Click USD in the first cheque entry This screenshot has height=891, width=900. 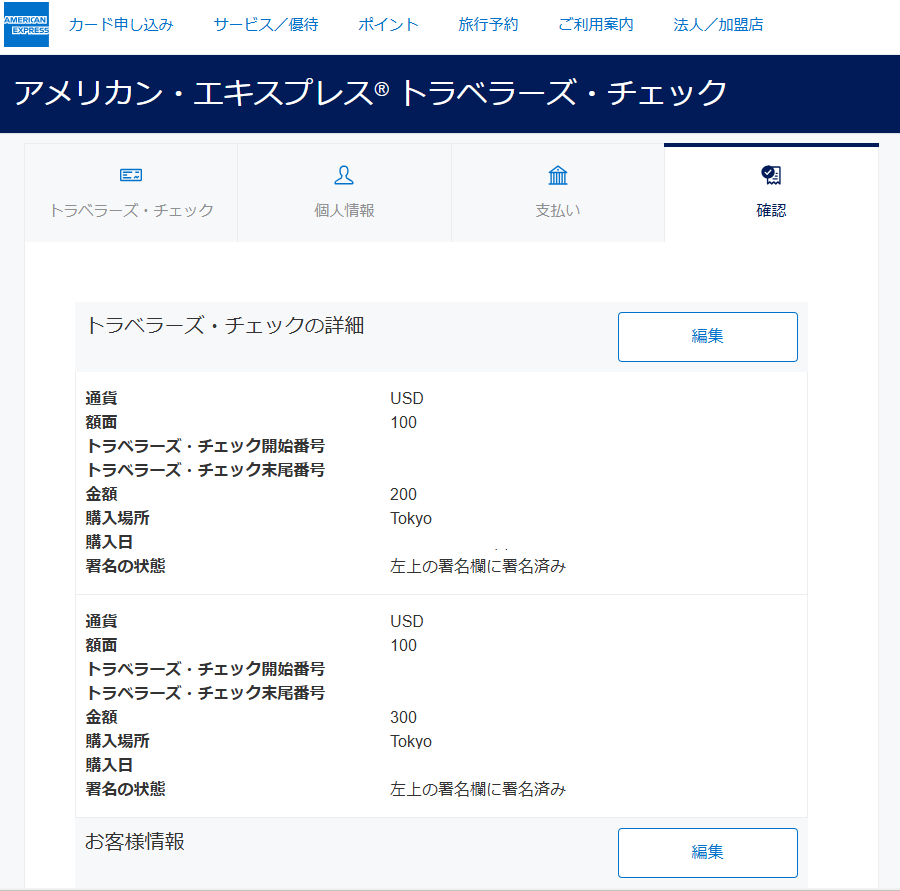pyautogui.click(x=407, y=398)
